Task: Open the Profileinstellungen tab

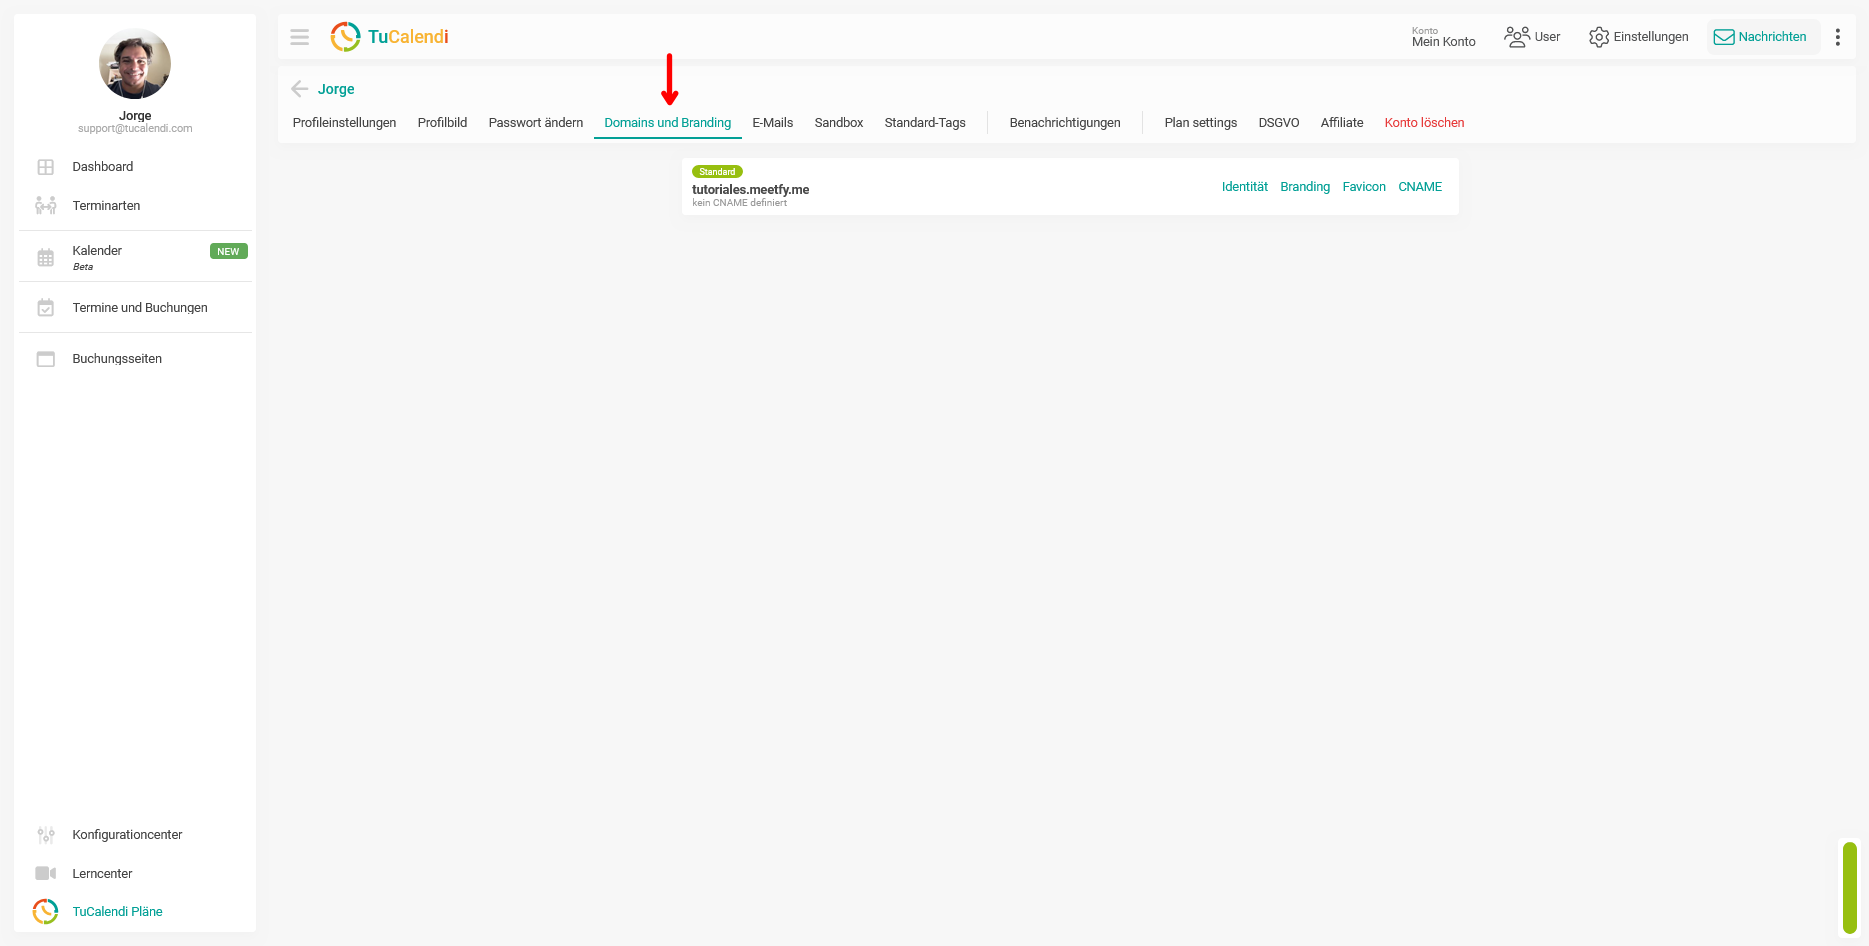Action: coord(344,123)
